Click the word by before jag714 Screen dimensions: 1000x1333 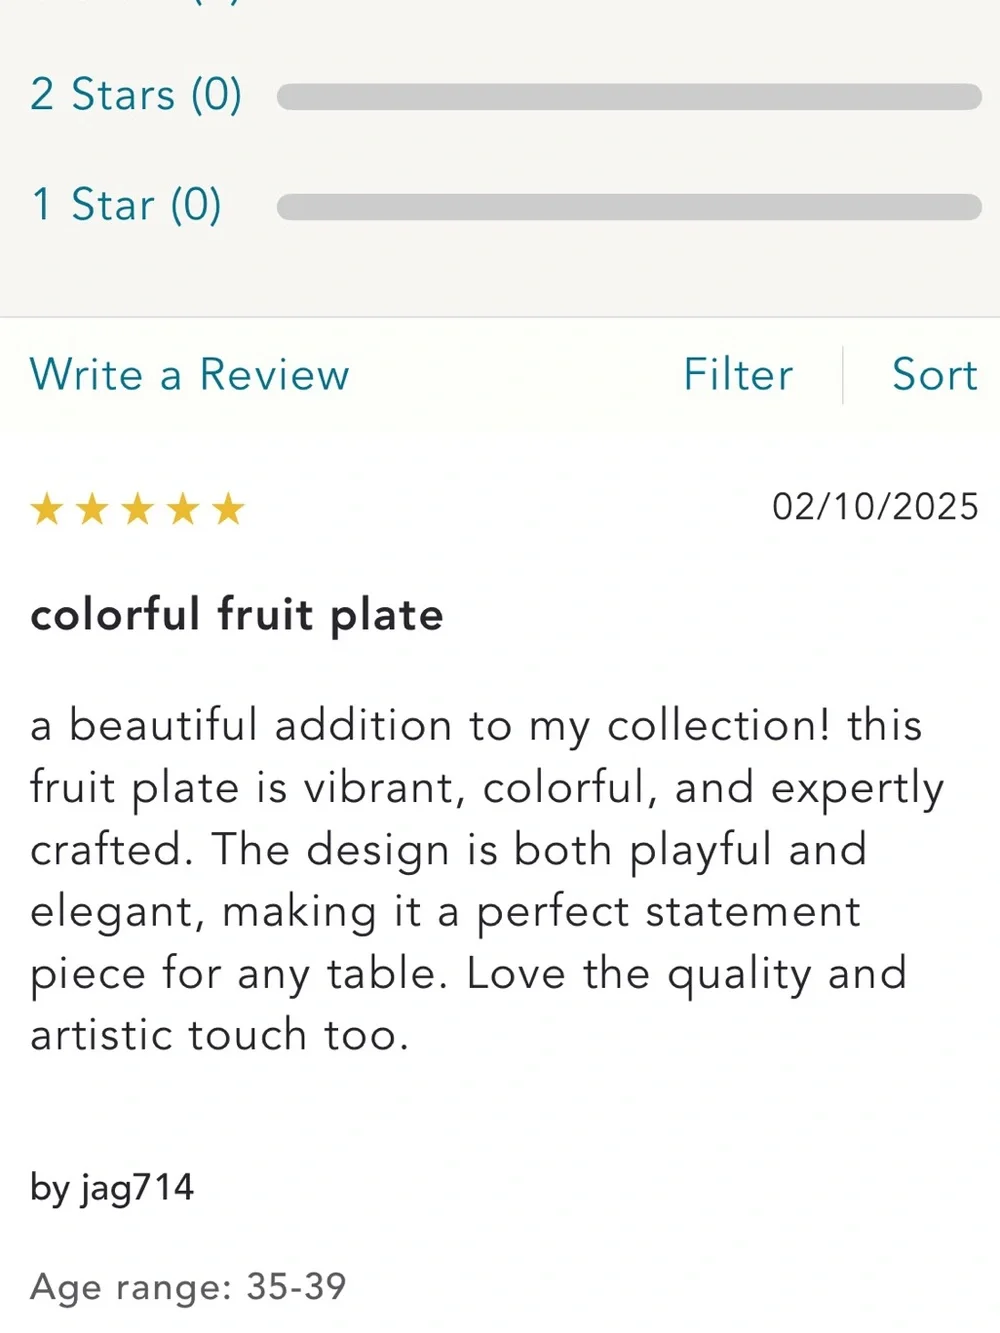click(x=50, y=1188)
